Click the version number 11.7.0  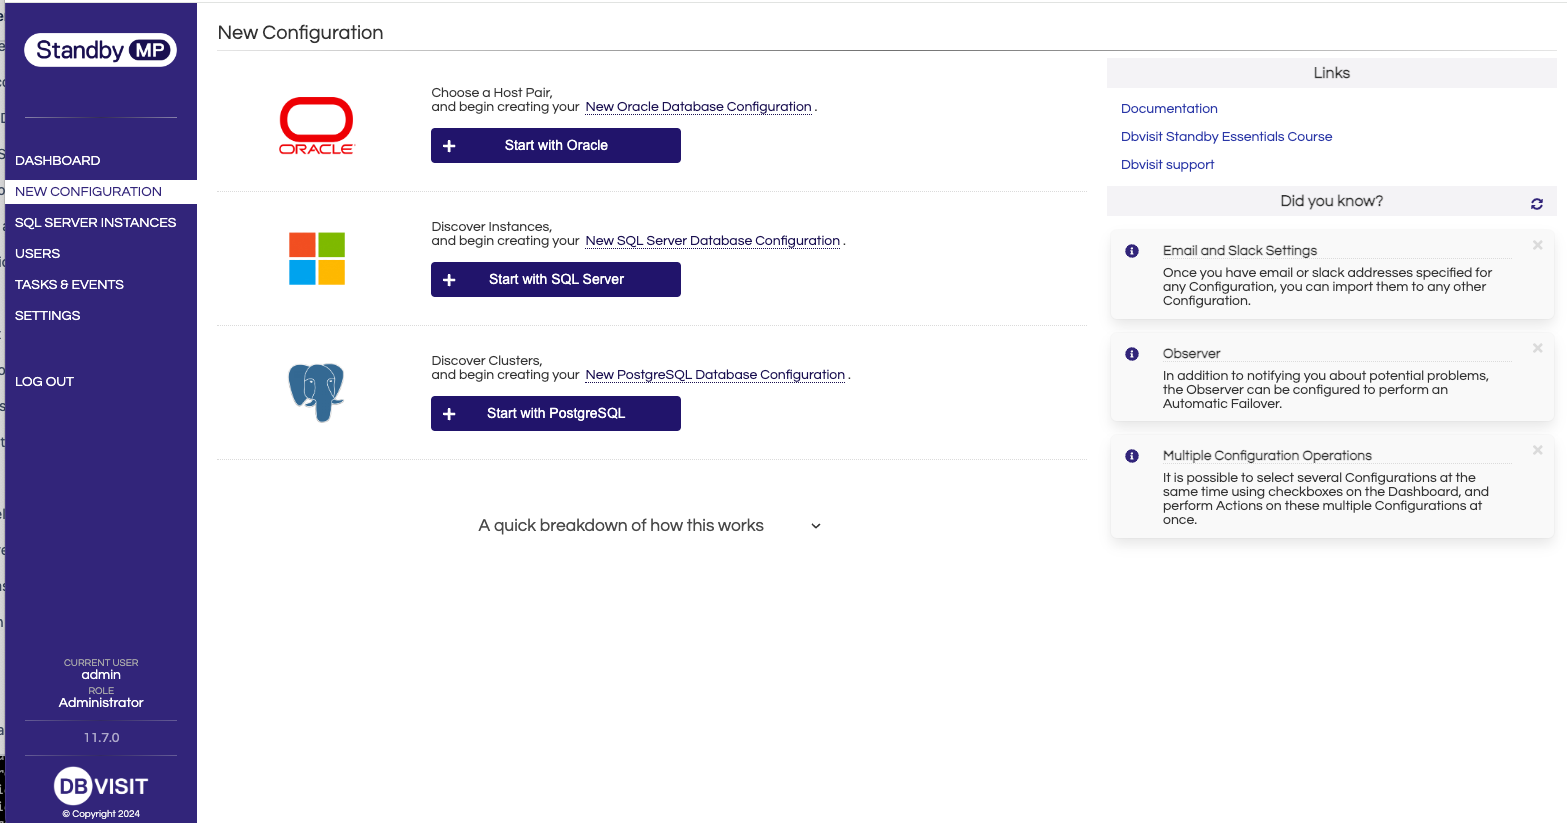coord(101,738)
